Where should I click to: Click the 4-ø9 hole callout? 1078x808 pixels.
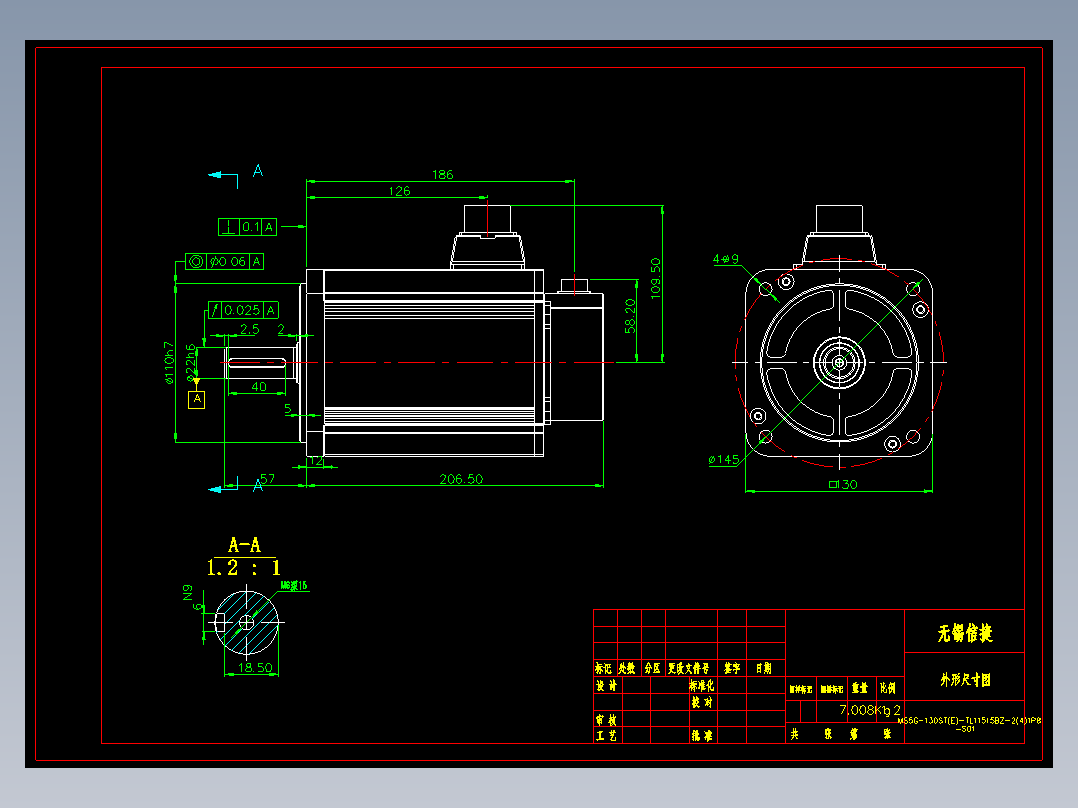click(726, 259)
